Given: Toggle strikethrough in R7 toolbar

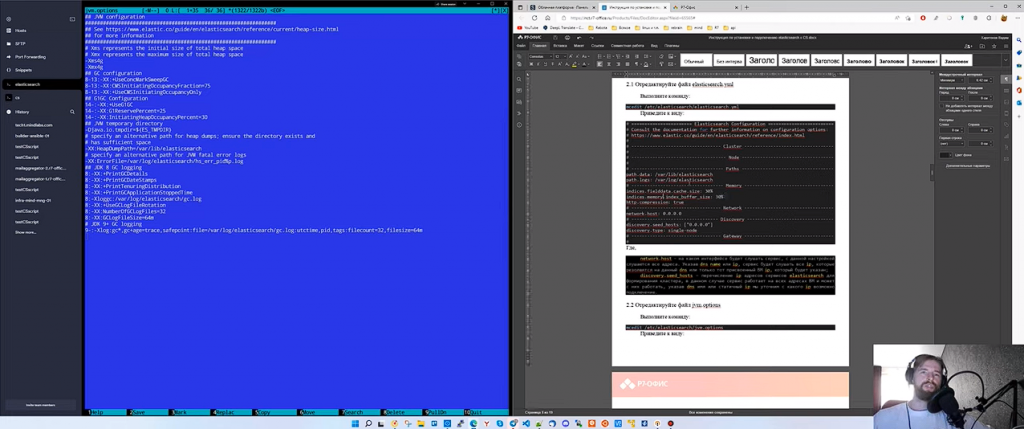Looking at the screenshot, I should (x=552, y=64).
